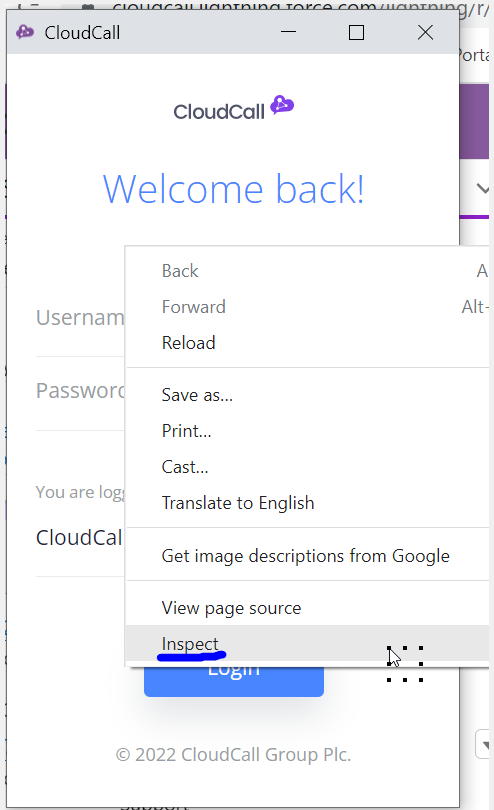Click CloudCall app icon in title bar

tap(25, 33)
